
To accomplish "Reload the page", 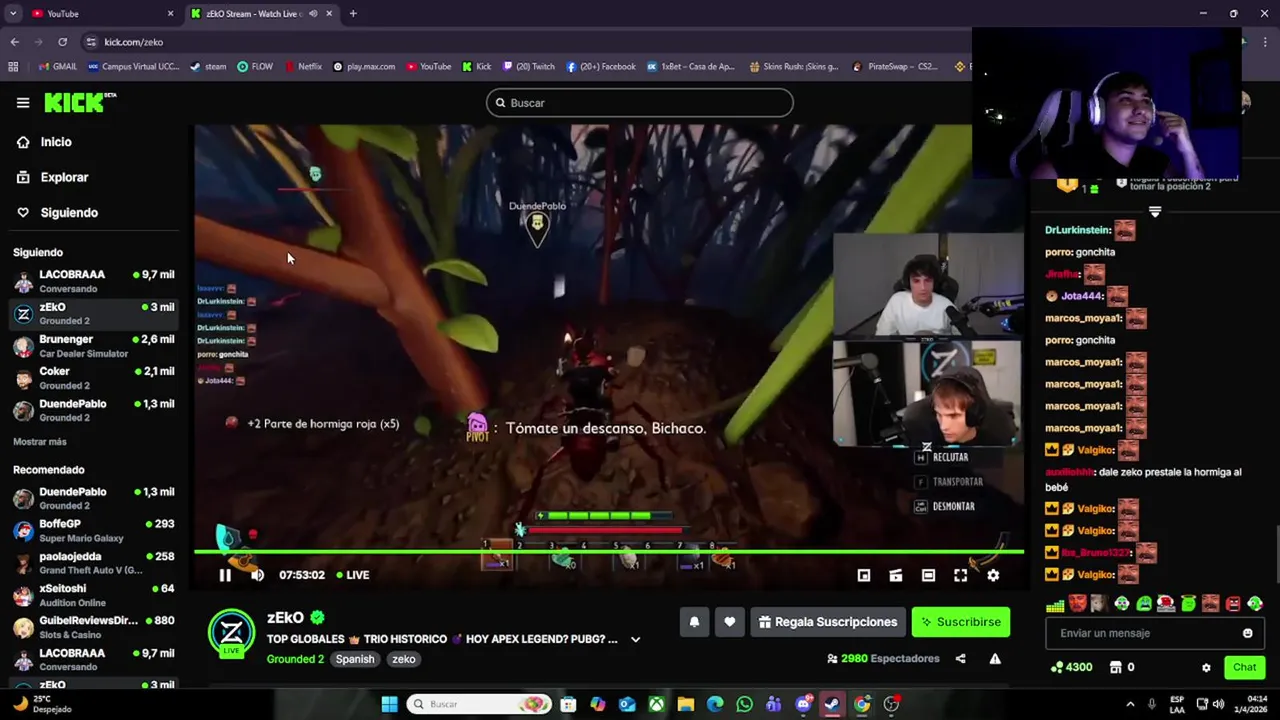I will (x=62, y=42).
